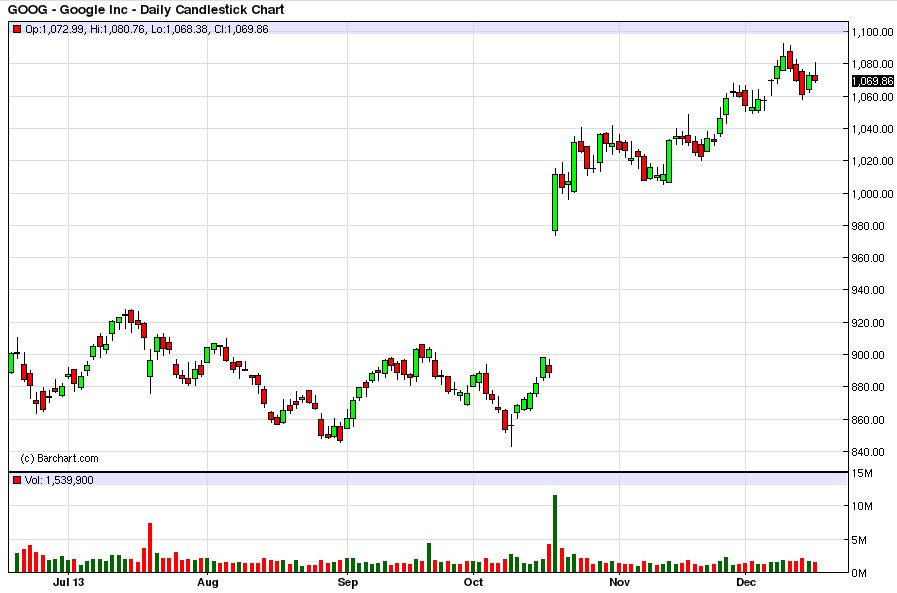
Task: Click the 980.00 price axis label
Action: [x=868, y=226]
